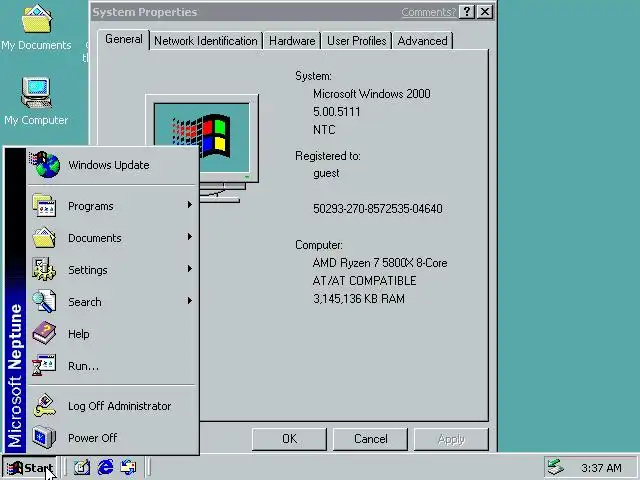Viewport: 640px width, 480px height.
Task: Click the '3,145,136 KB RAM' text
Action: coord(359,299)
